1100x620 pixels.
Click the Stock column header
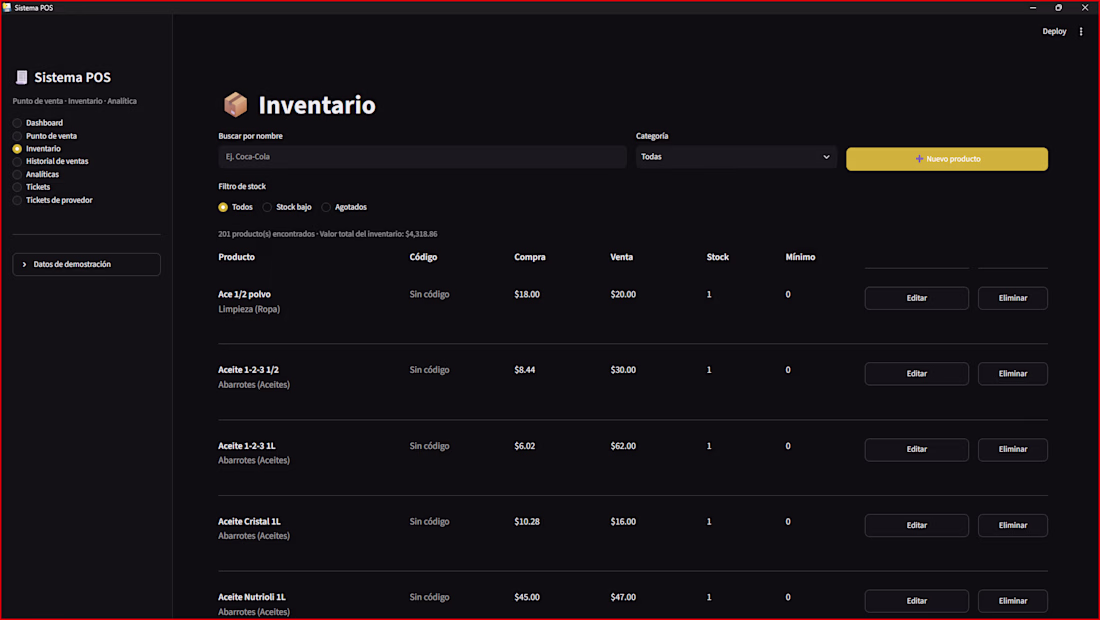[718, 257]
